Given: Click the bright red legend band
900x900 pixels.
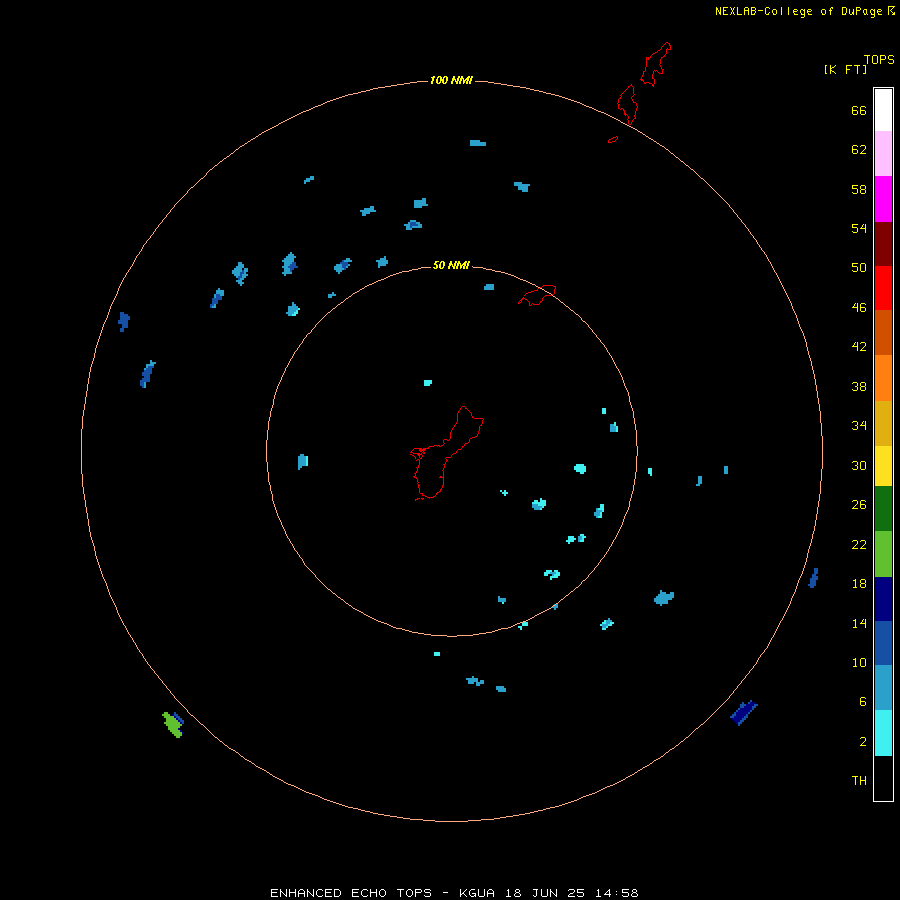Looking at the screenshot, I should [x=883, y=288].
